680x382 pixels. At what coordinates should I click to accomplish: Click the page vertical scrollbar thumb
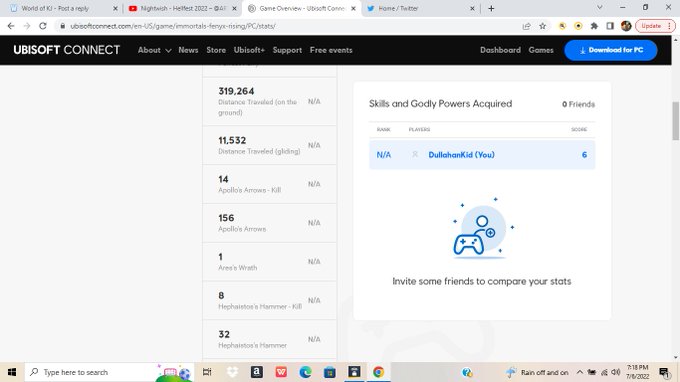(675, 121)
